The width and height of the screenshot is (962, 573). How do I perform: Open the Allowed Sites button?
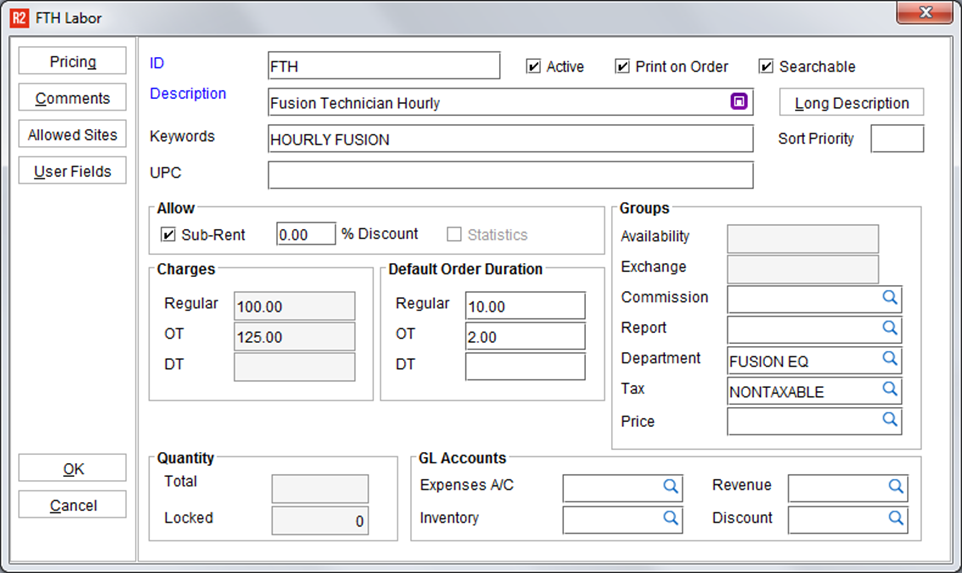pos(73,135)
